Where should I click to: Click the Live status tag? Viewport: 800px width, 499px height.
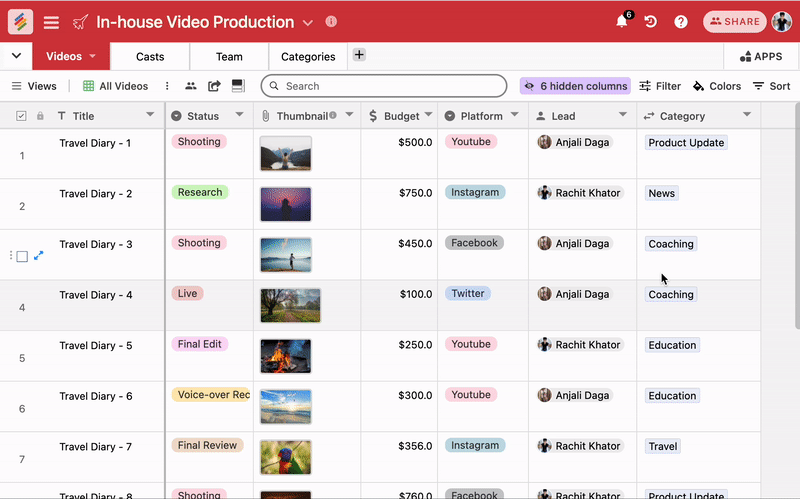187,293
